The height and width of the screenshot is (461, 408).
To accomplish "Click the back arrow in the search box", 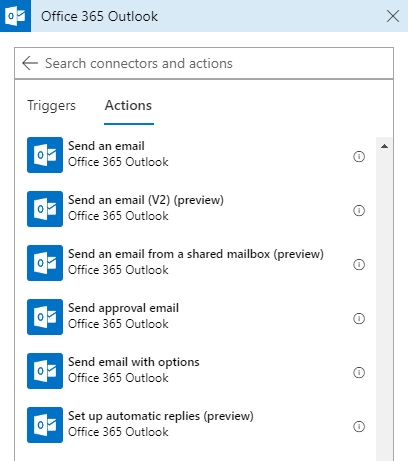I will pyautogui.click(x=30, y=63).
